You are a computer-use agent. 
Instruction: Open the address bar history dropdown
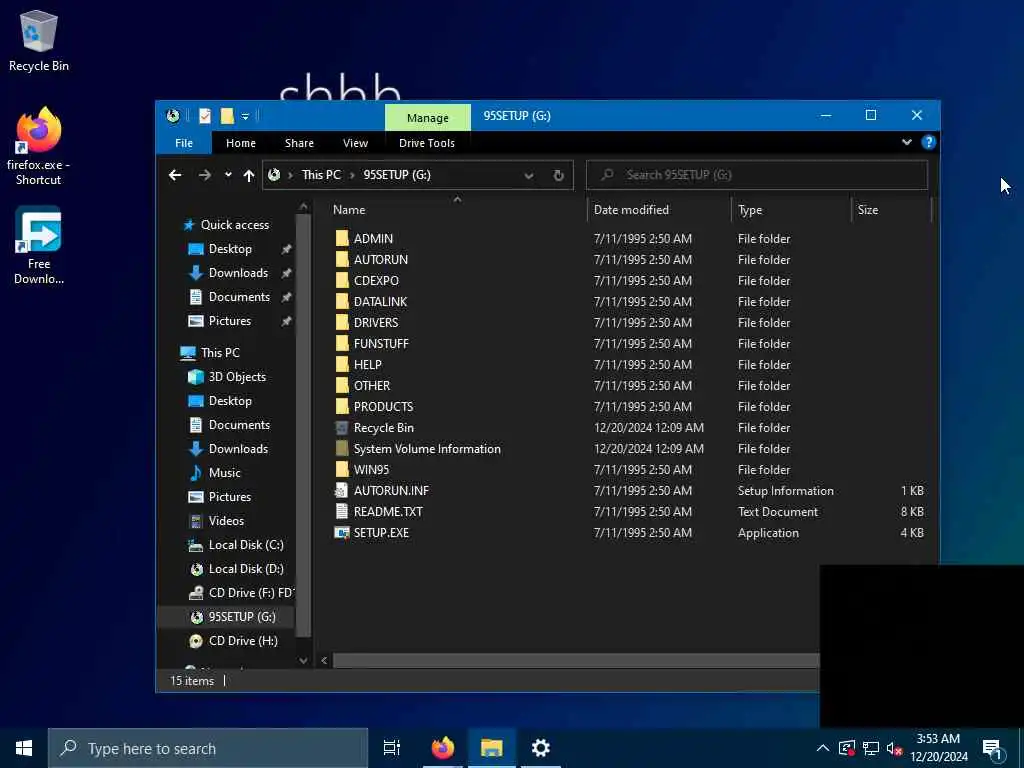pos(528,175)
